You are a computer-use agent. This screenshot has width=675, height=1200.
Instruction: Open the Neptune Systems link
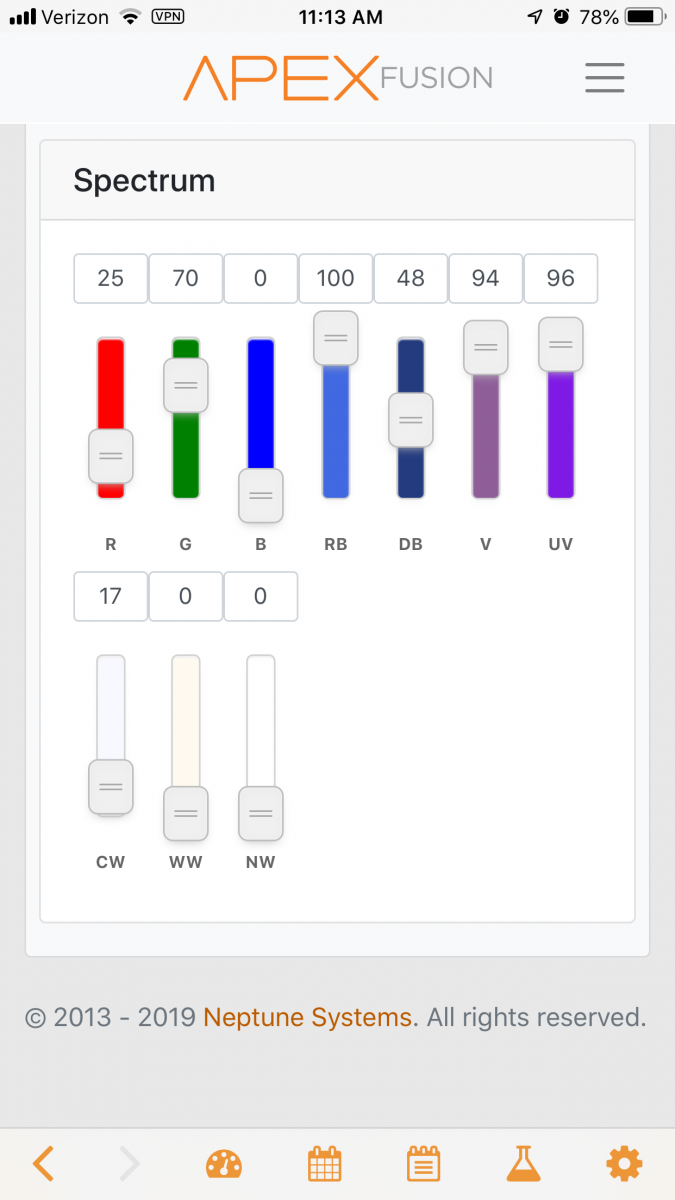307,1018
